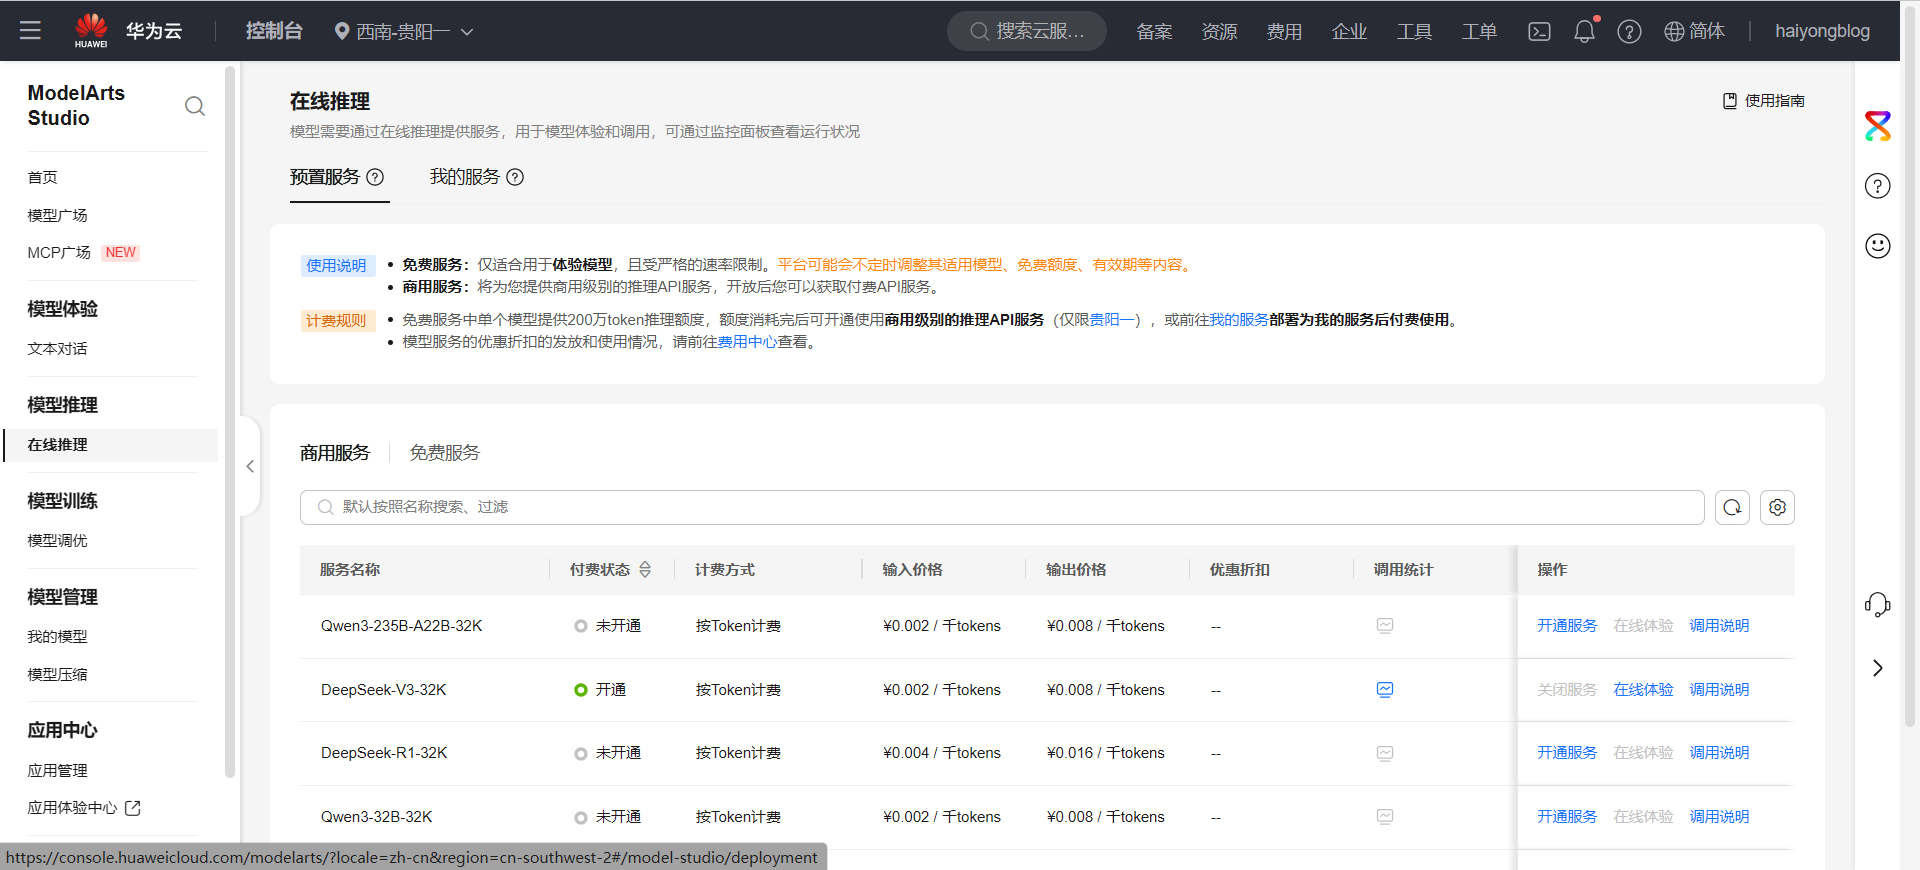Screen dimensions: 1920x870
Task: Open MCP广场 in the sidebar
Action: (59, 253)
